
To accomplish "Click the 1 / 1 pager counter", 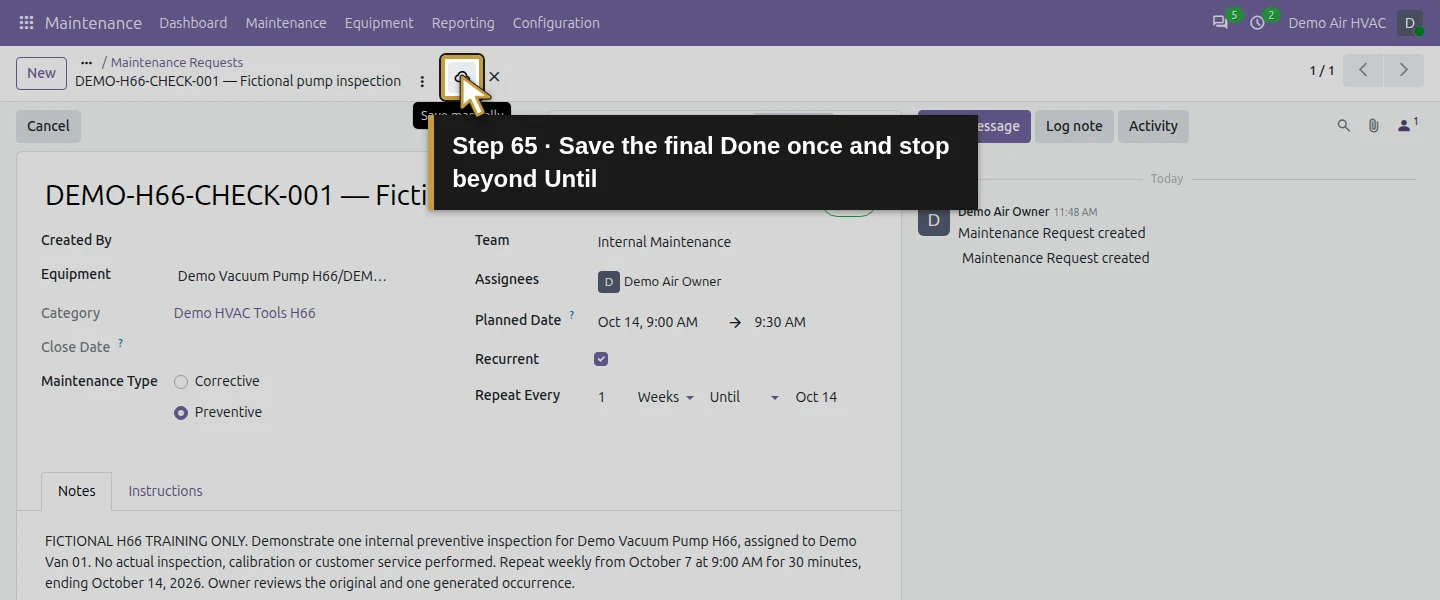I will point(1322,70).
